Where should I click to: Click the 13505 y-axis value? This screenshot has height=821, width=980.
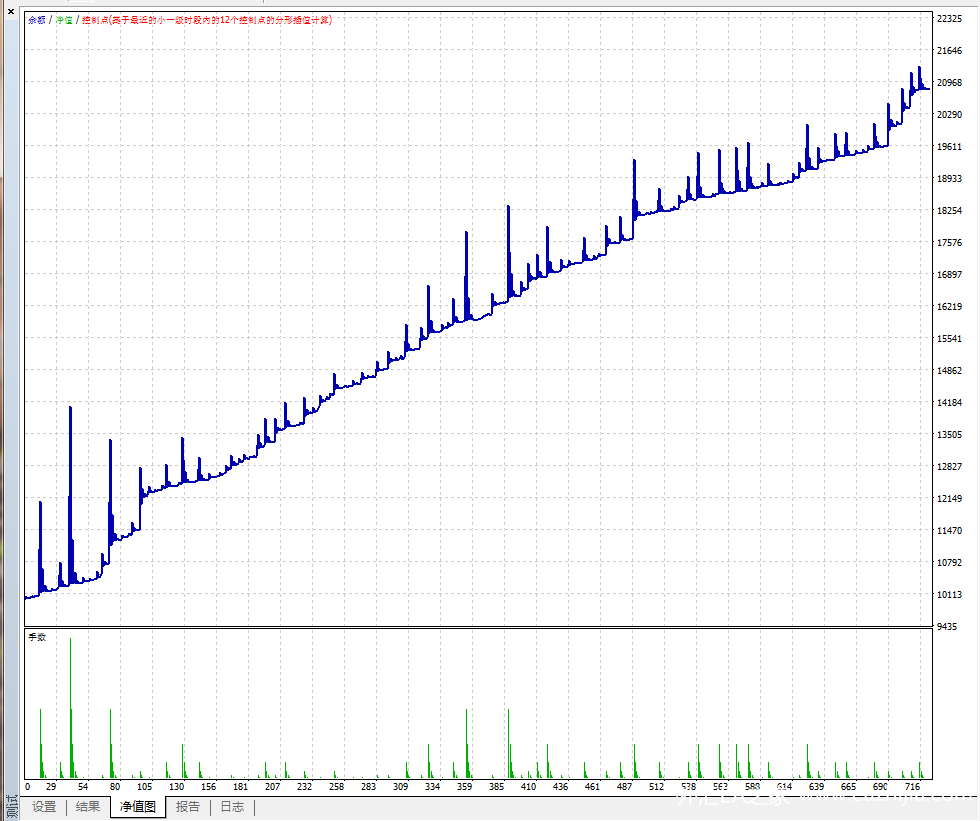click(949, 434)
